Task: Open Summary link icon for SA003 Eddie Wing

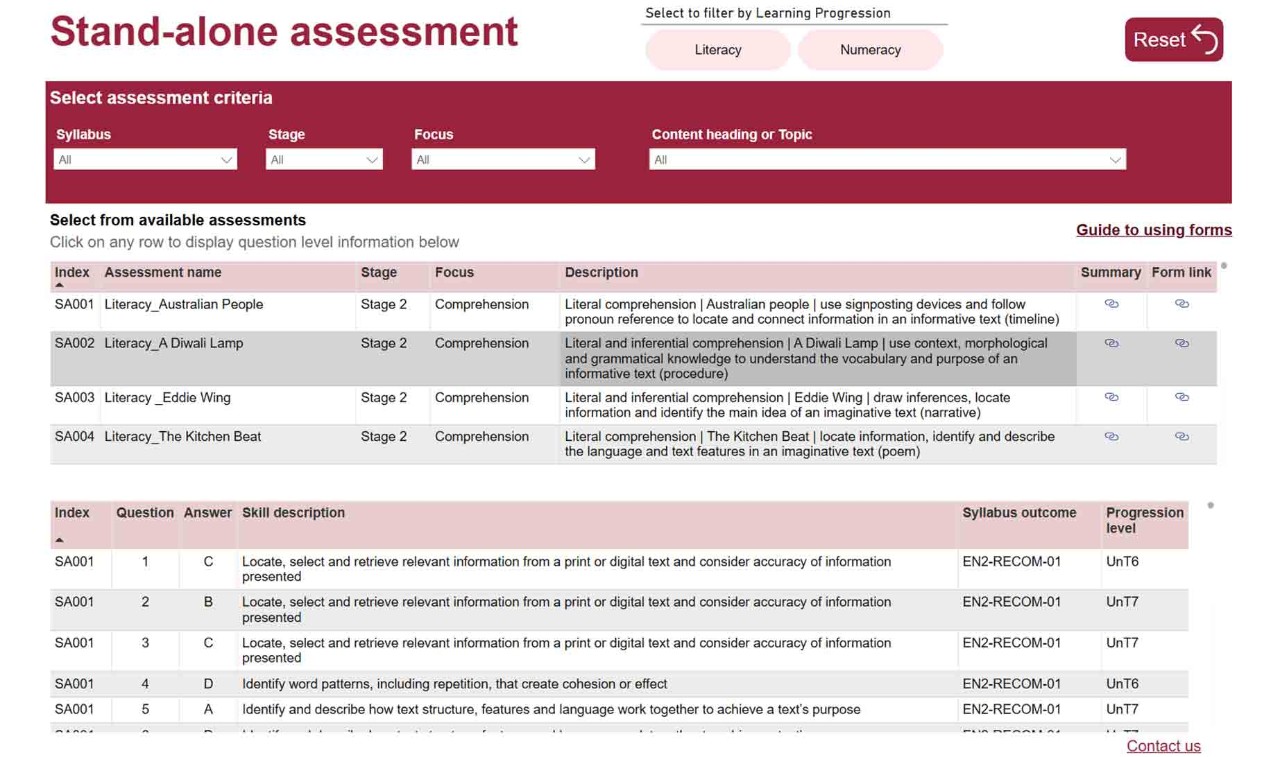Action: tap(1111, 397)
